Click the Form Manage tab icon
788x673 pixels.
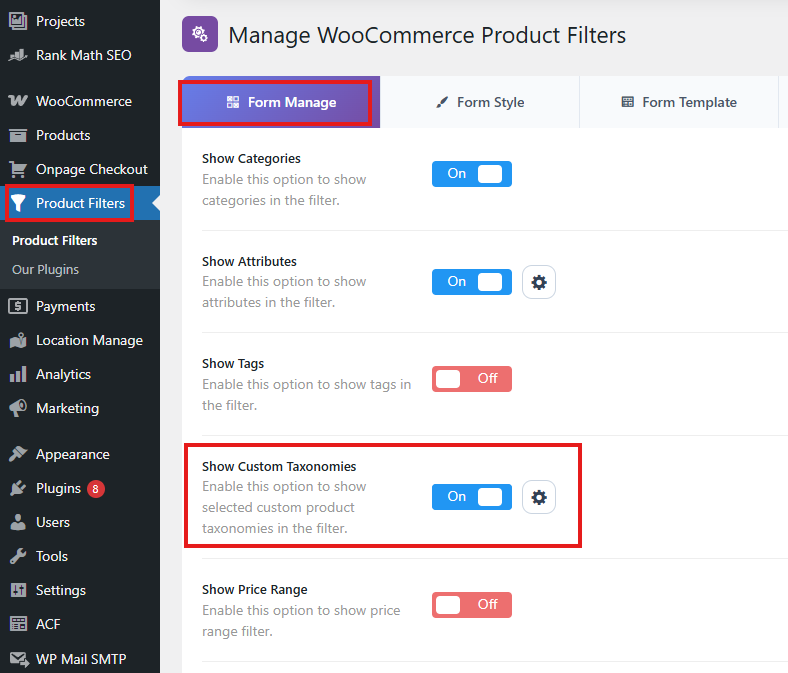[x=233, y=102]
